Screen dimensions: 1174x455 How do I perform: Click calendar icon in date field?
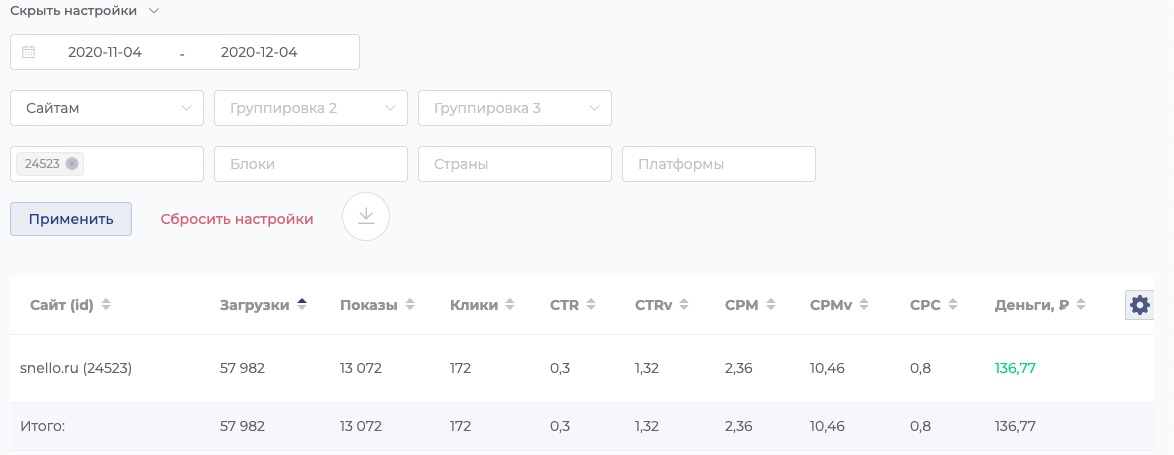coord(29,52)
